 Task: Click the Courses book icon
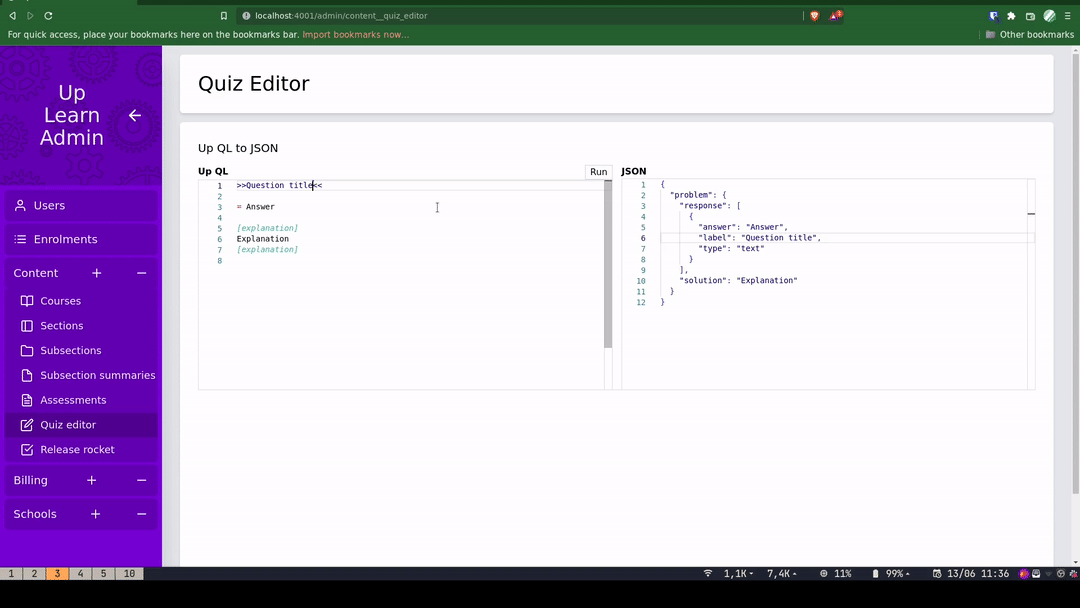click(x=27, y=301)
